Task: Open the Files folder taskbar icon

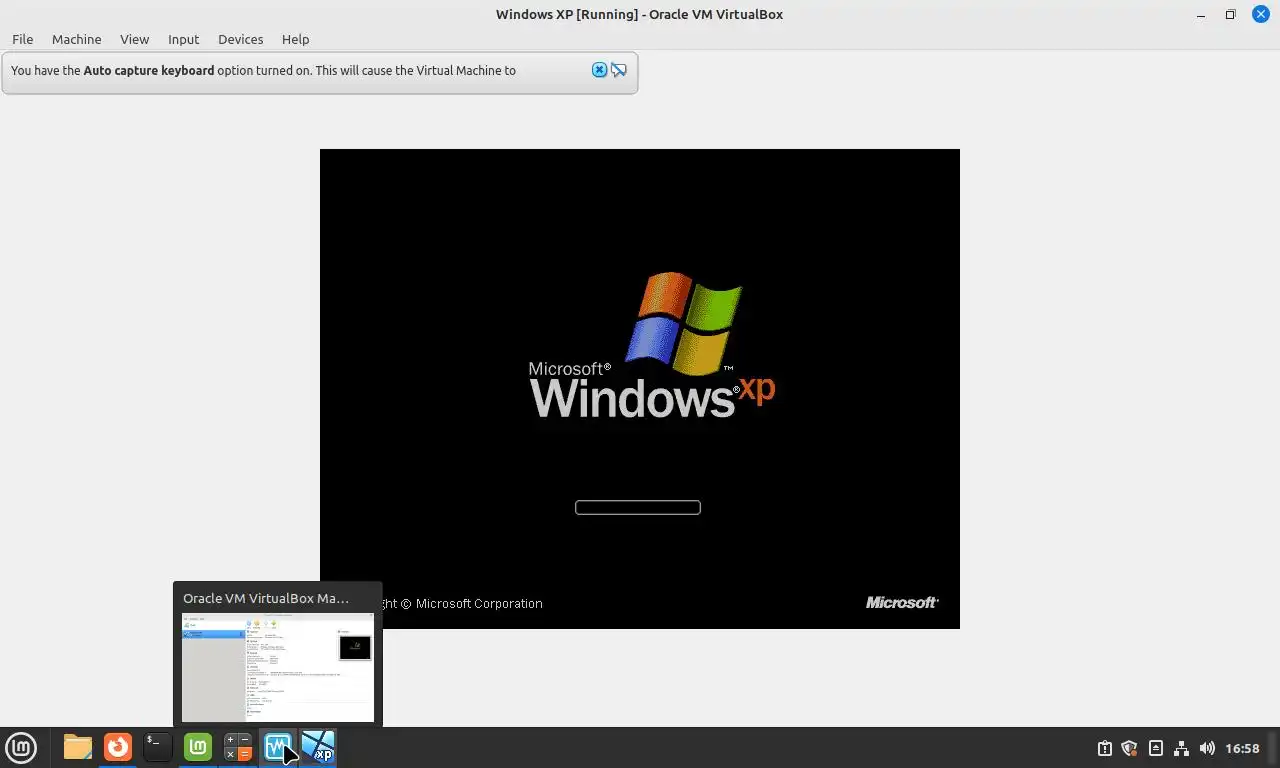Action: (x=77, y=747)
